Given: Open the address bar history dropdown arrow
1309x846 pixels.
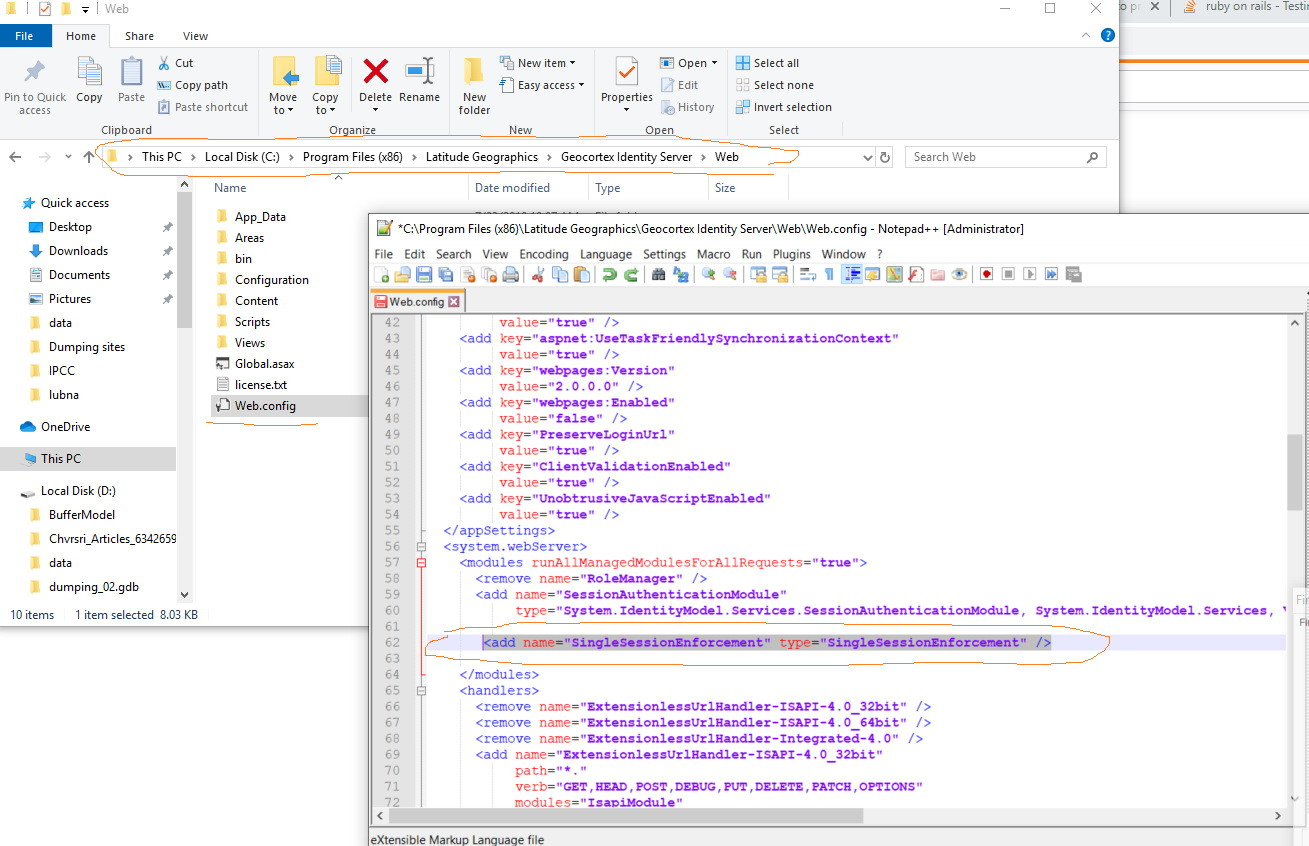Looking at the screenshot, I should (867, 157).
